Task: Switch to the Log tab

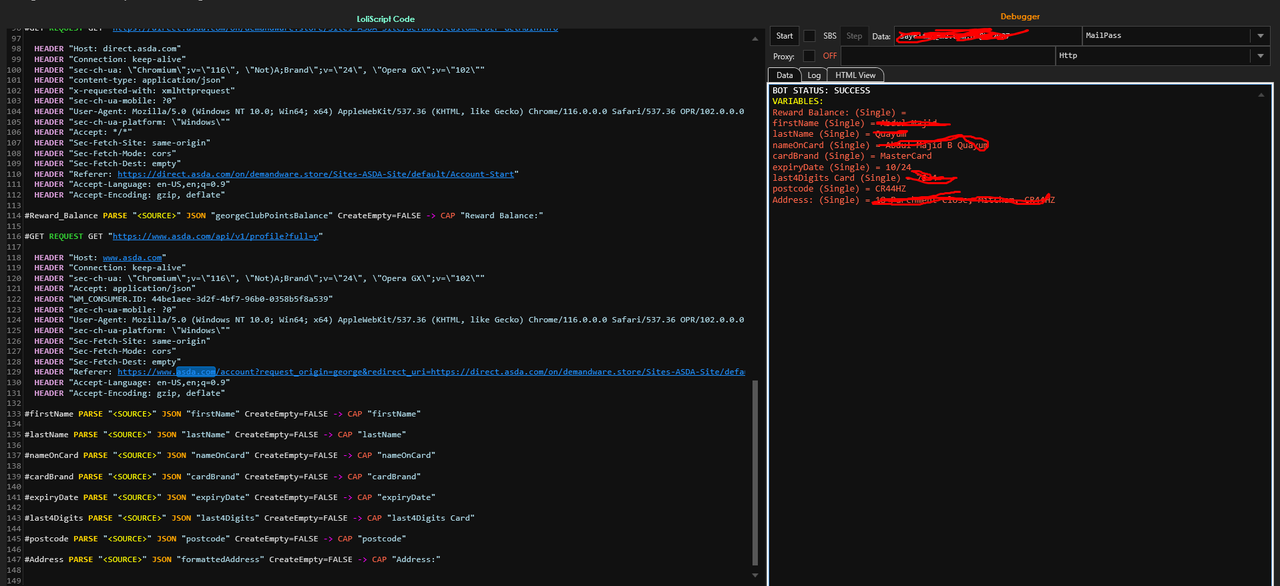Action: pos(814,75)
